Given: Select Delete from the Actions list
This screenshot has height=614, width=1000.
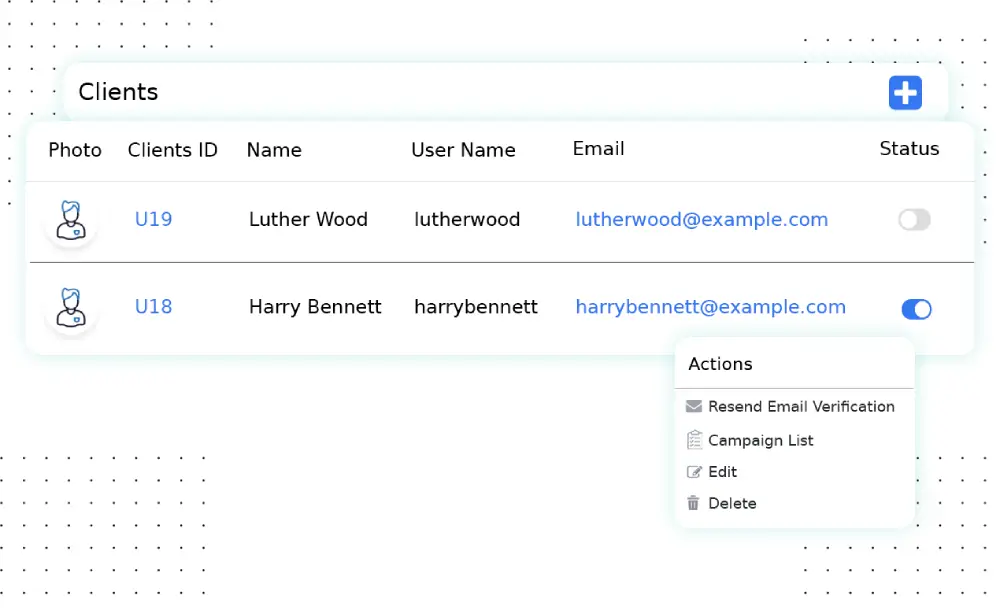Looking at the screenshot, I should coord(731,503).
